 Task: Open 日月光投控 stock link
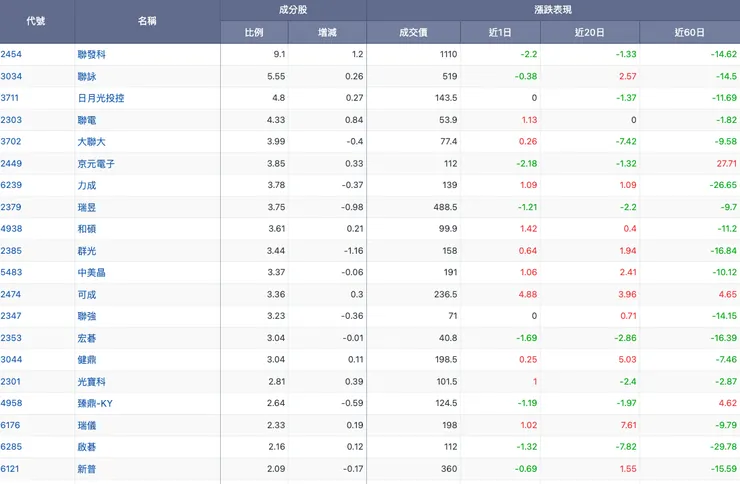click(101, 98)
